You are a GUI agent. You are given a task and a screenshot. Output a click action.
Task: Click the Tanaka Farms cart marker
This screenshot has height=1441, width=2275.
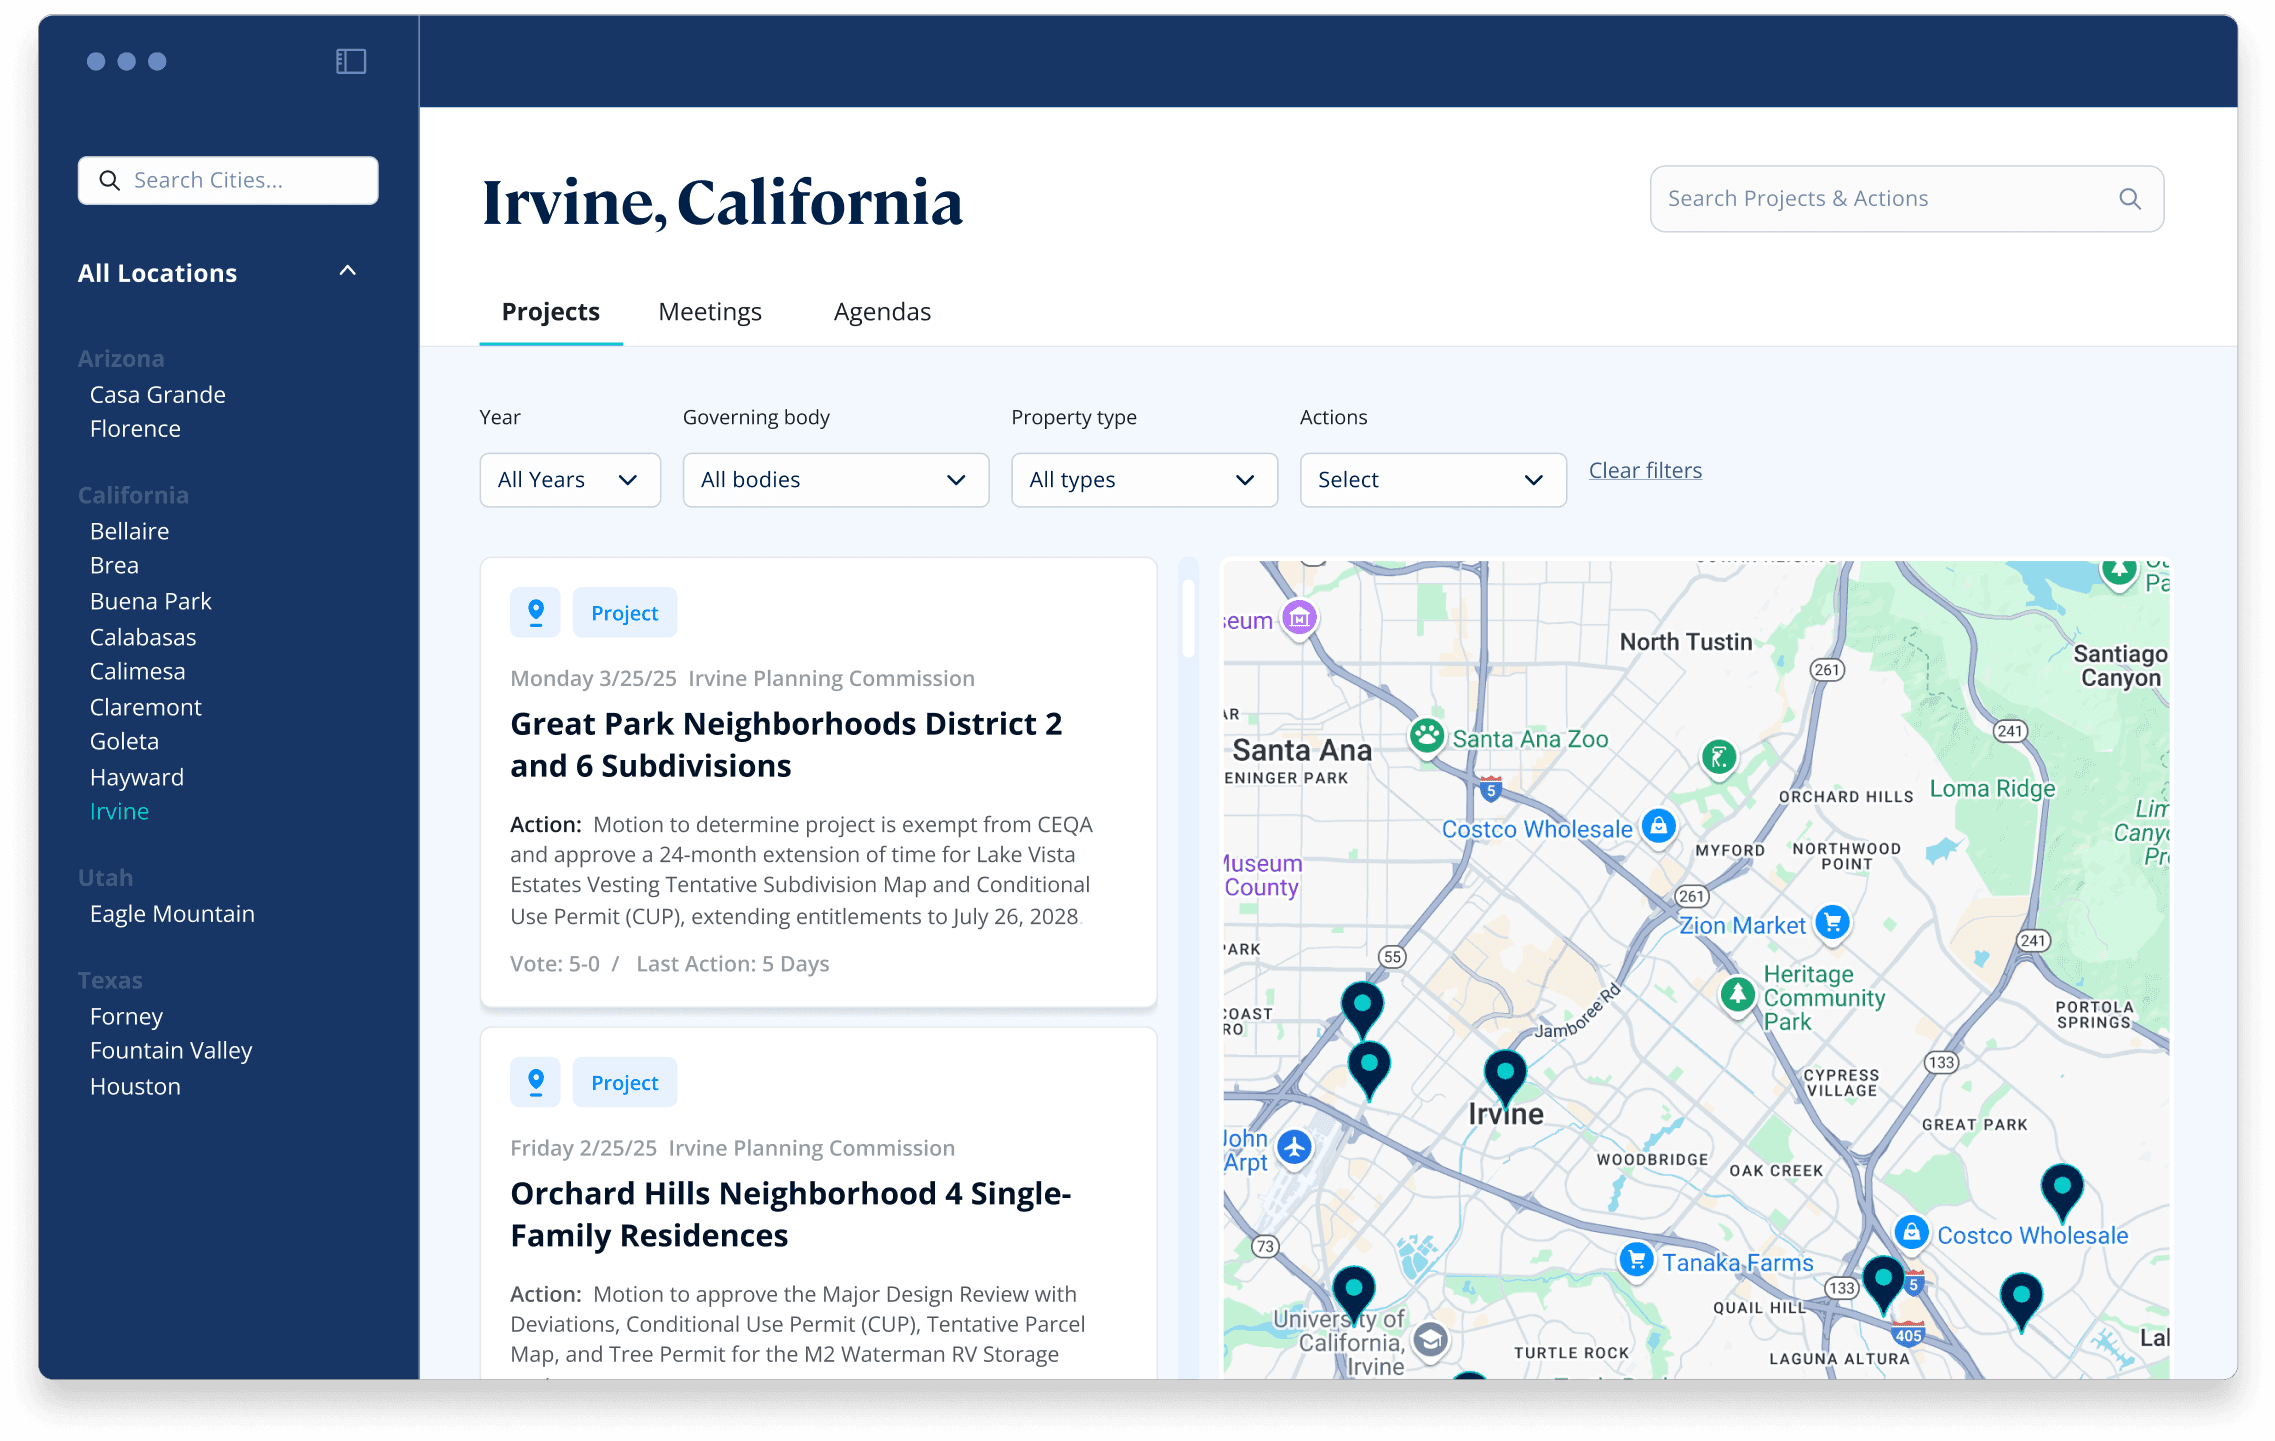click(1636, 1260)
